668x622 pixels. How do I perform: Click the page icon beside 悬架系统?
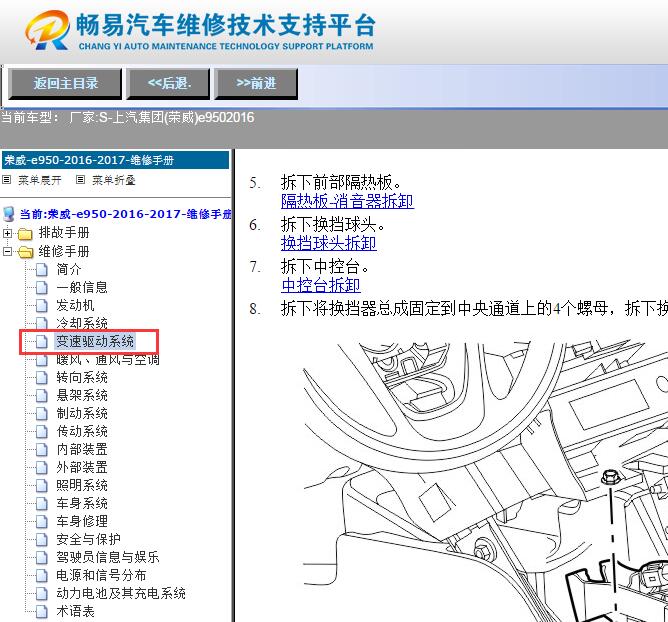(41, 396)
